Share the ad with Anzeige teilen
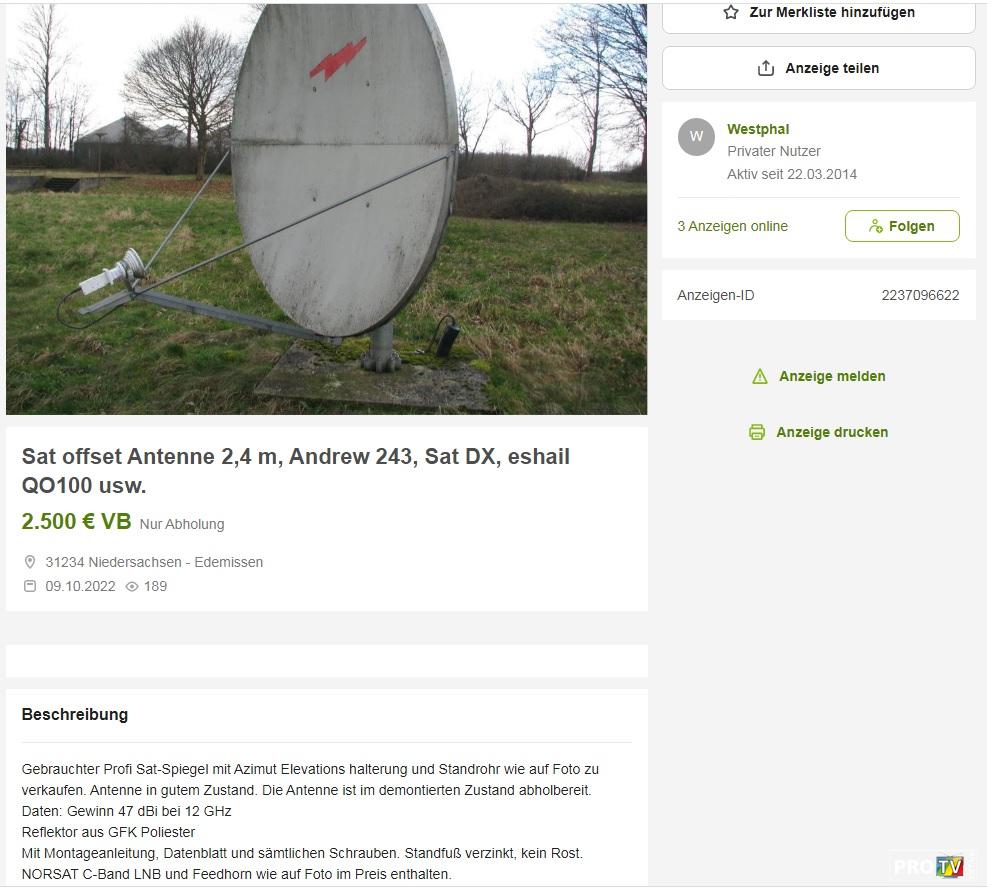Image resolution: width=987 pixels, height=891 pixels. tap(818, 68)
